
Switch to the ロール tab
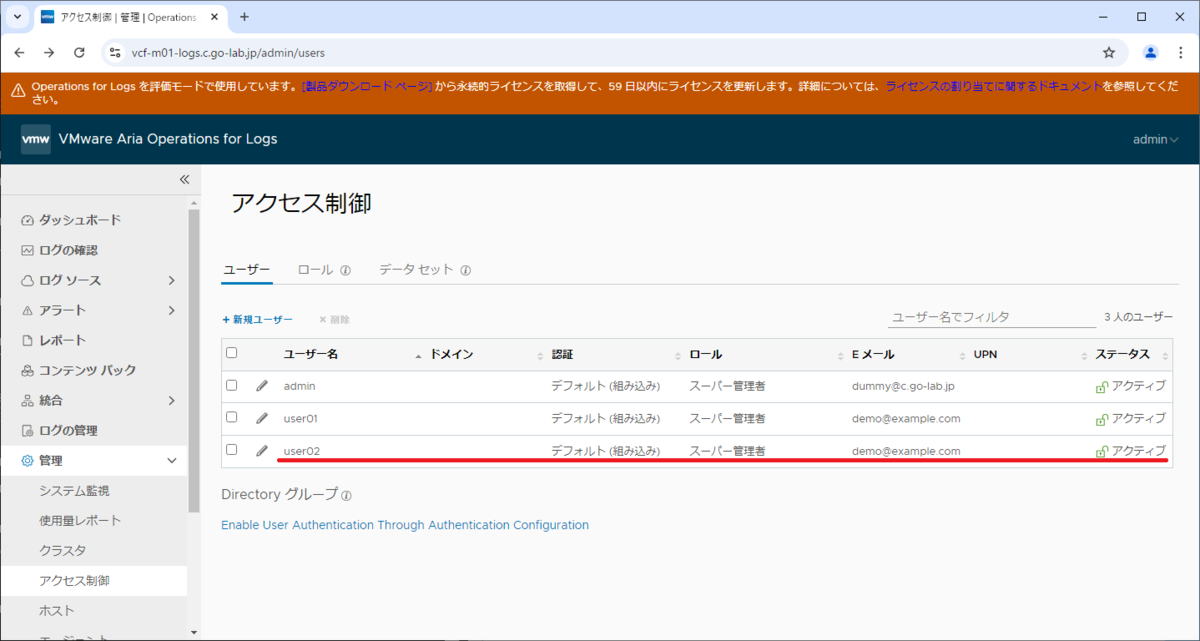(x=315, y=270)
